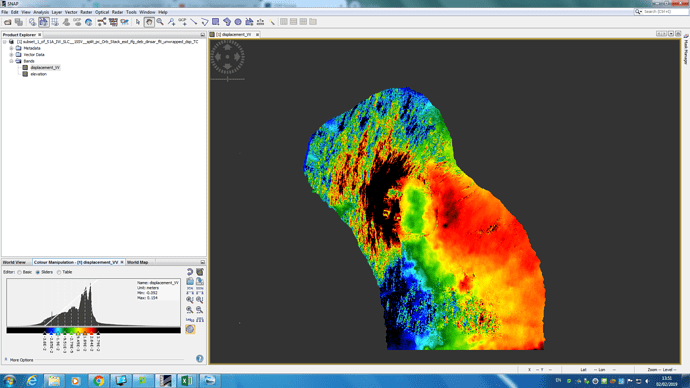Viewport: 690px width, 388px height.
Task: Open Google Chrome from the taskbar
Action: point(99,381)
